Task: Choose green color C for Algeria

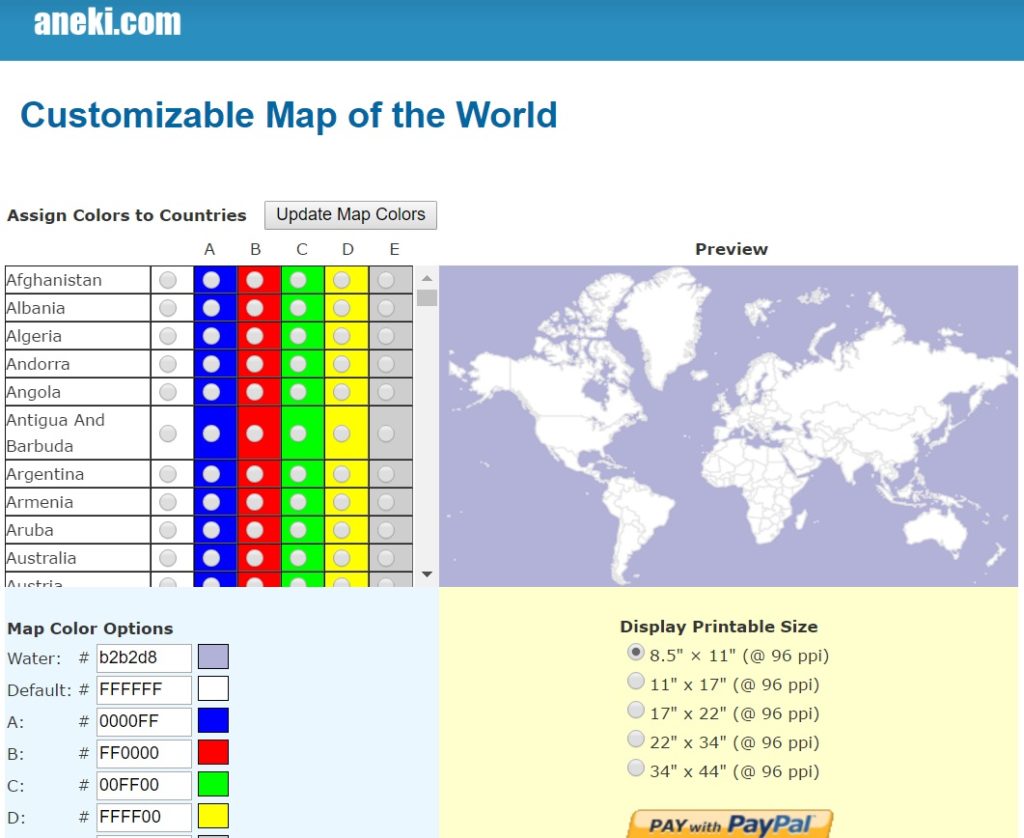Action: (x=298, y=336)
